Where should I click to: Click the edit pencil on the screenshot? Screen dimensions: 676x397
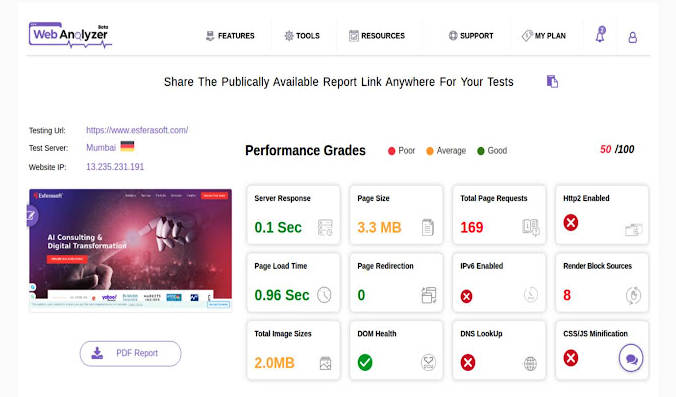tap(31, 216)
